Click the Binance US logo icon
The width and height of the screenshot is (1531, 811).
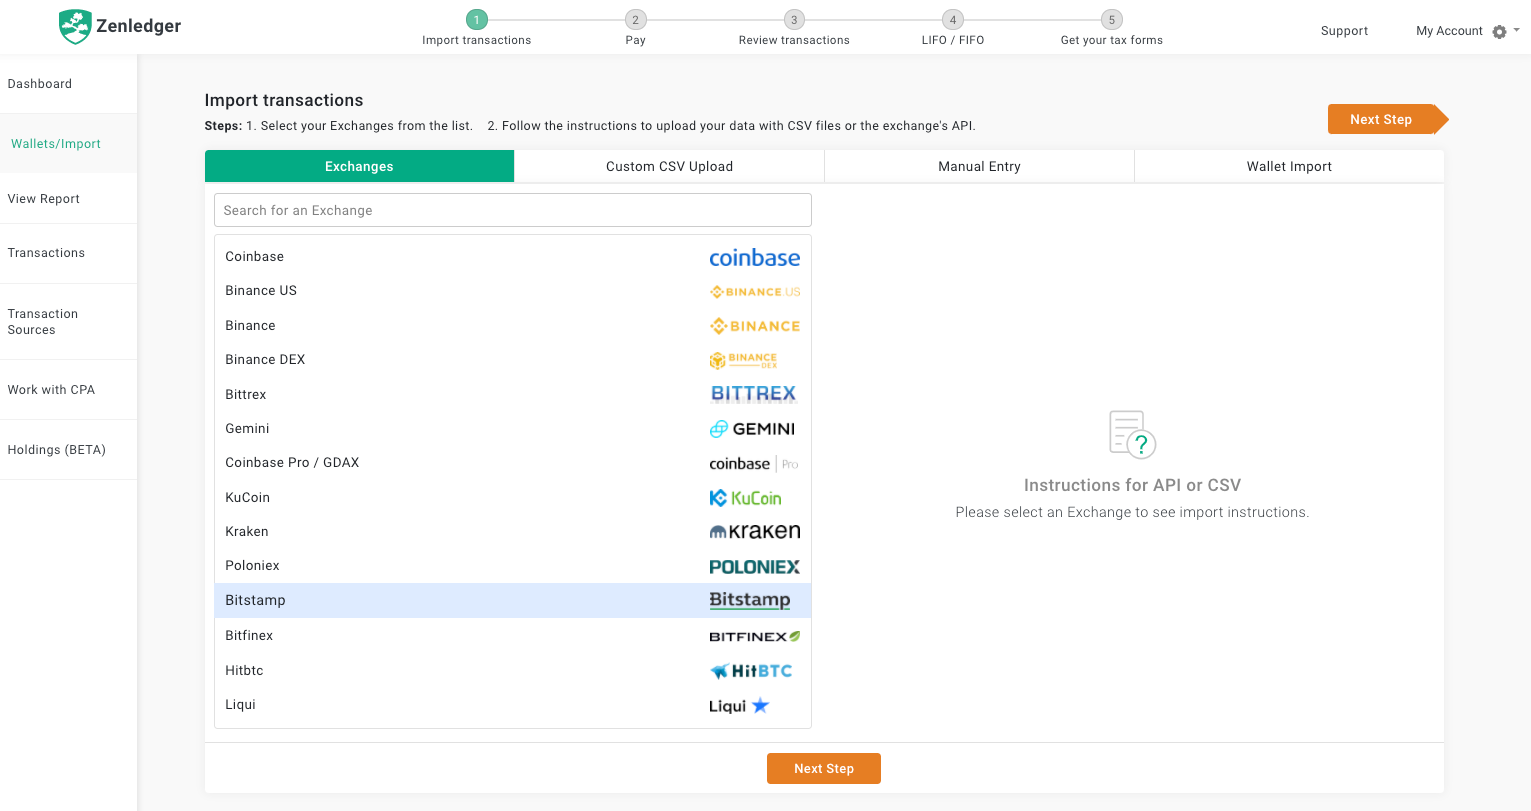point(754,292)
